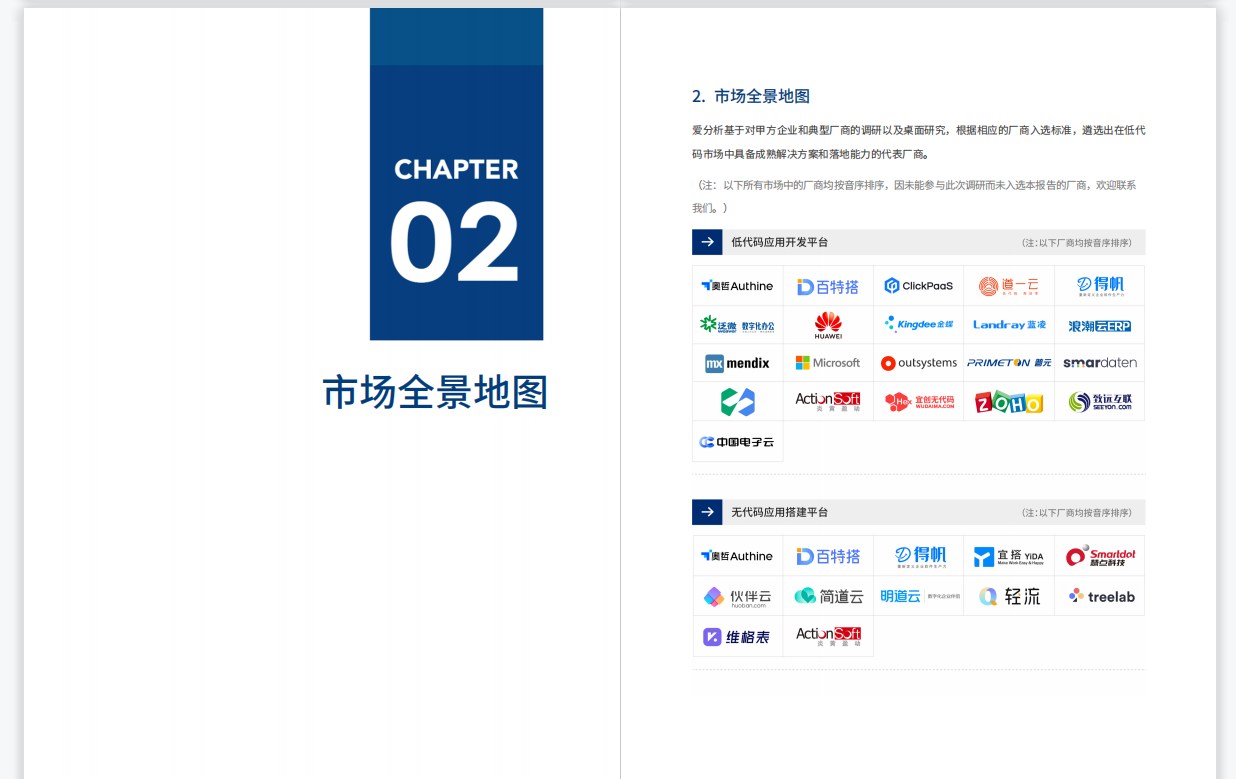Click the HUAWEI logo
This screenshot has height=779, width=1236.
pos(828,325)
